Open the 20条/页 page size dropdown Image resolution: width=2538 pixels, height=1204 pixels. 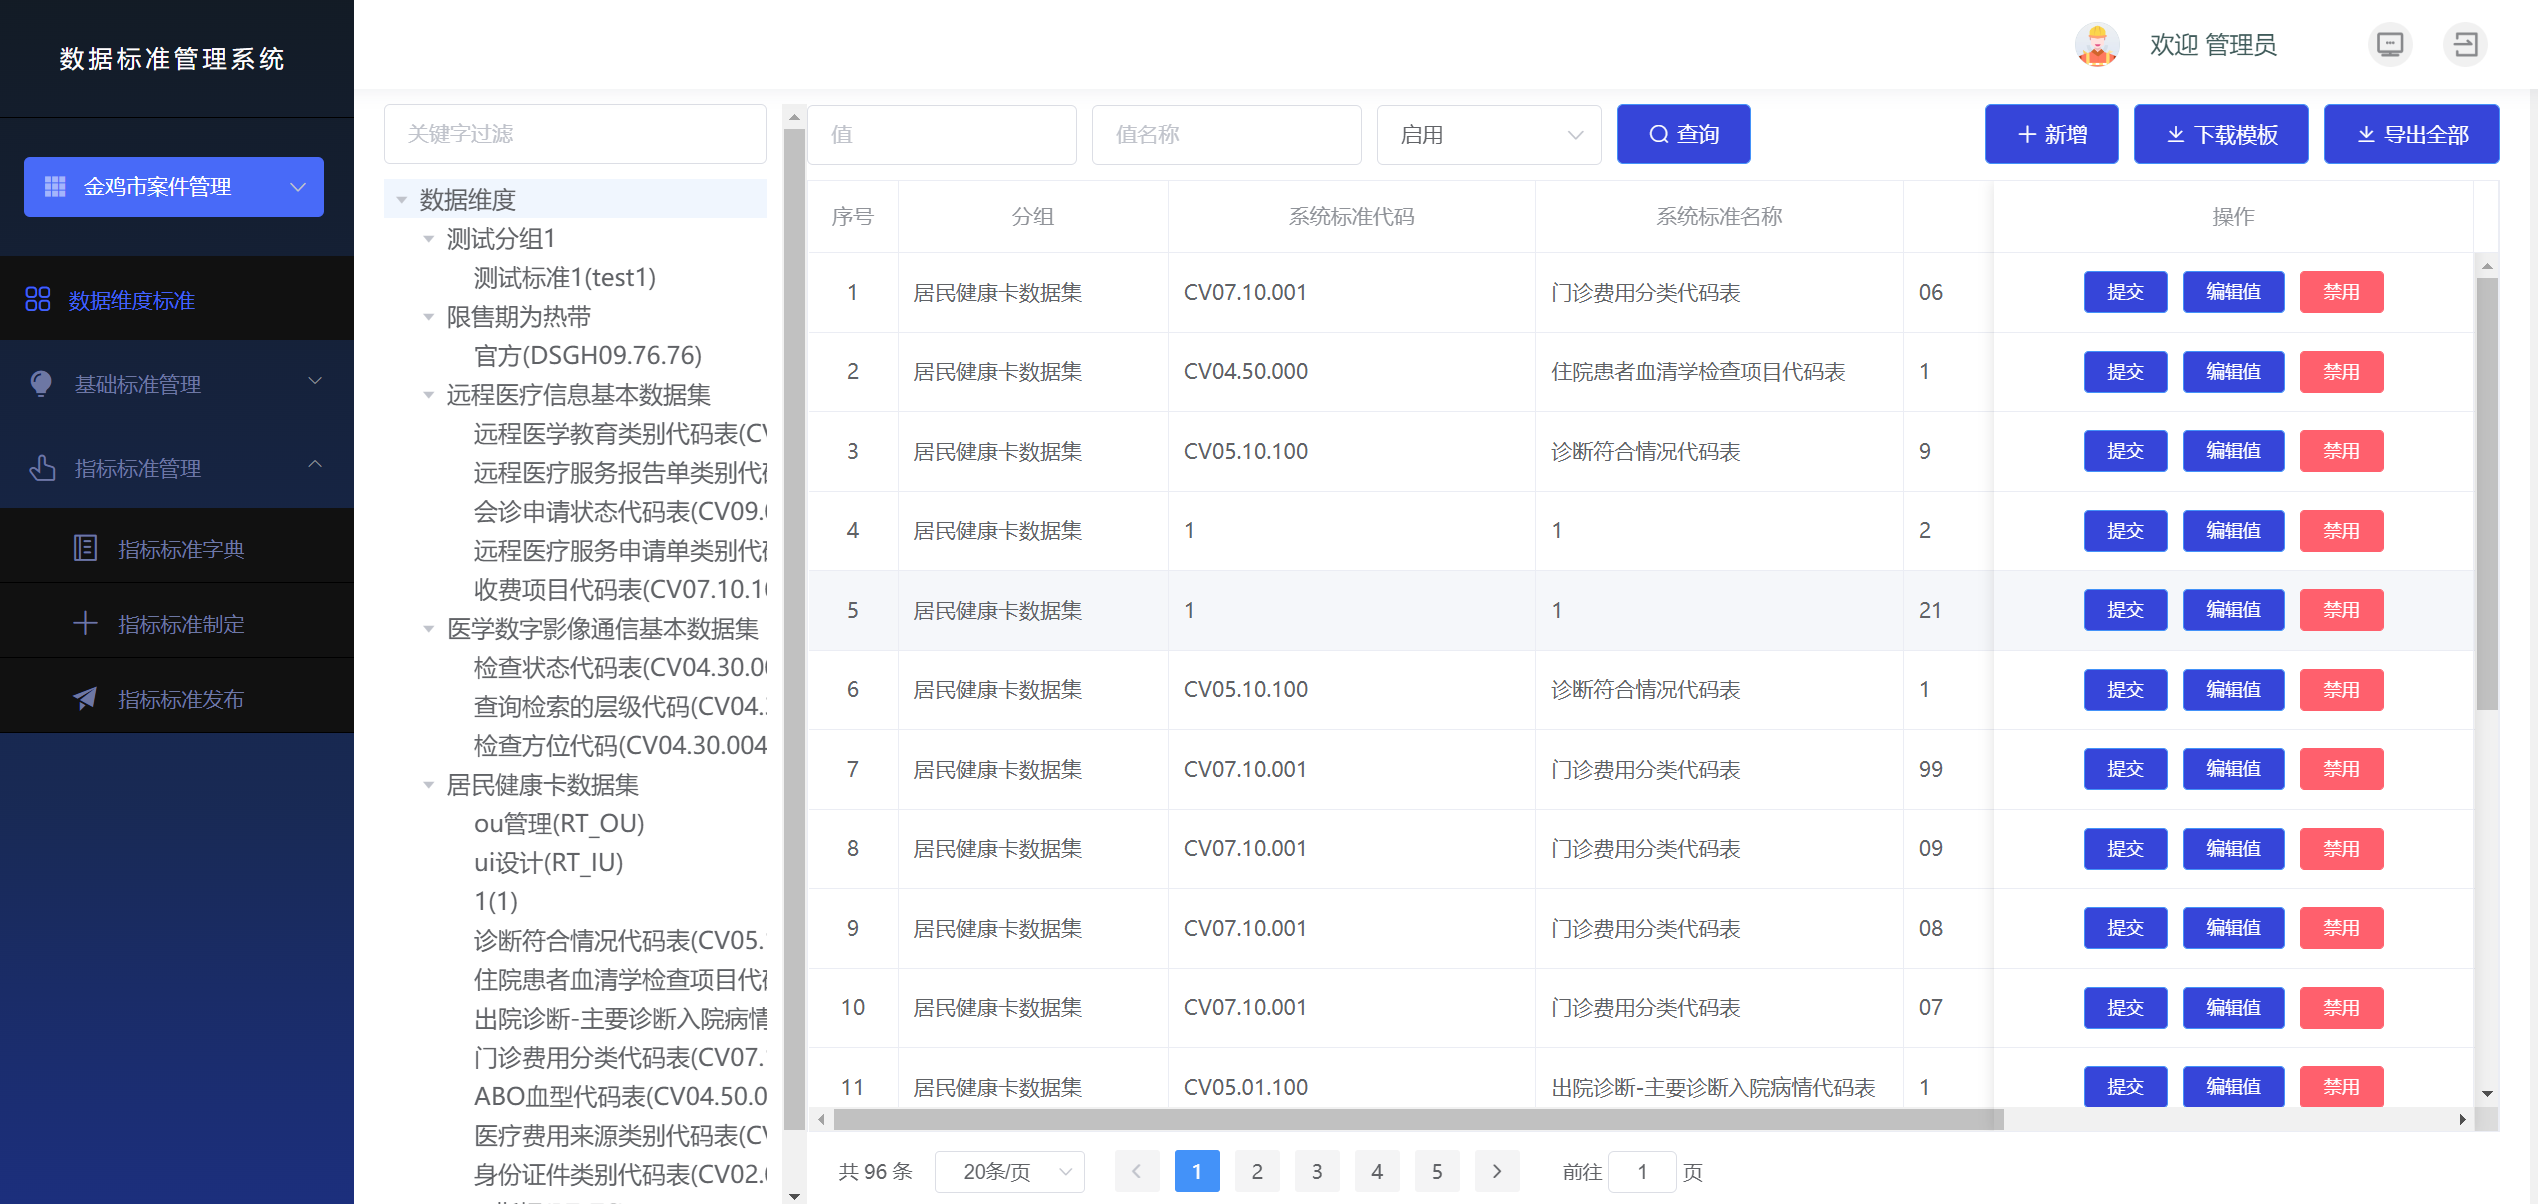[1009, 1171]
